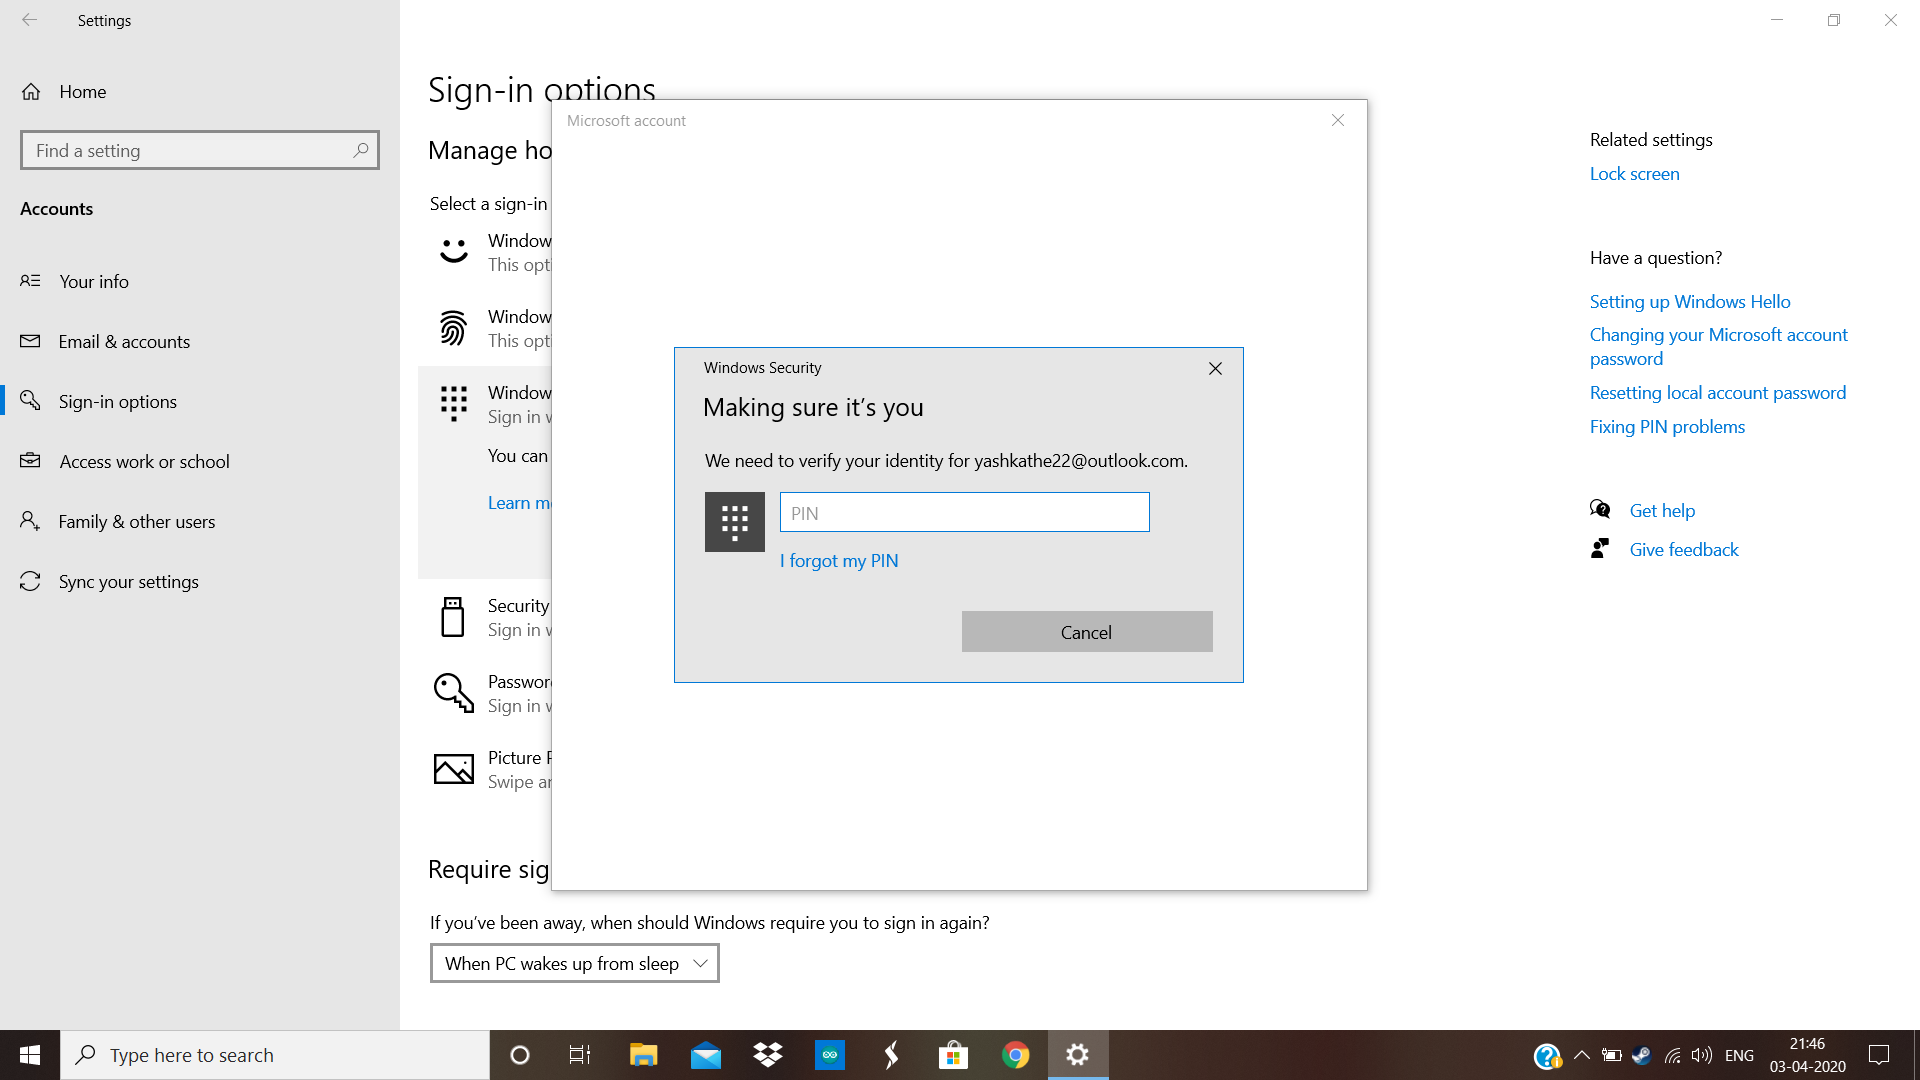Click the Cancel button
Image resolution: width=1920 pixels, height=1080 pixels.
(1087, 632)
